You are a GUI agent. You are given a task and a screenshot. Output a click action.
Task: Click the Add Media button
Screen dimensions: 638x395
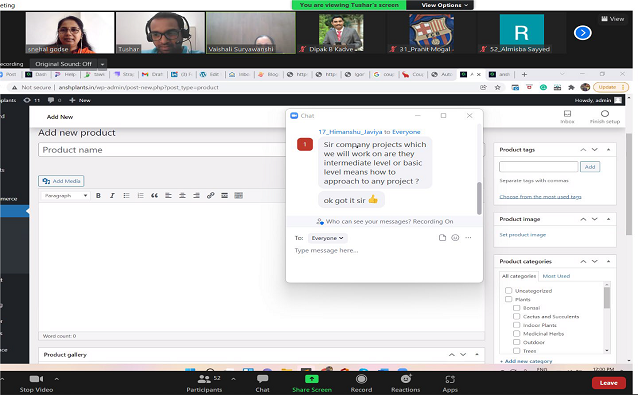click(x=61, y=181)
